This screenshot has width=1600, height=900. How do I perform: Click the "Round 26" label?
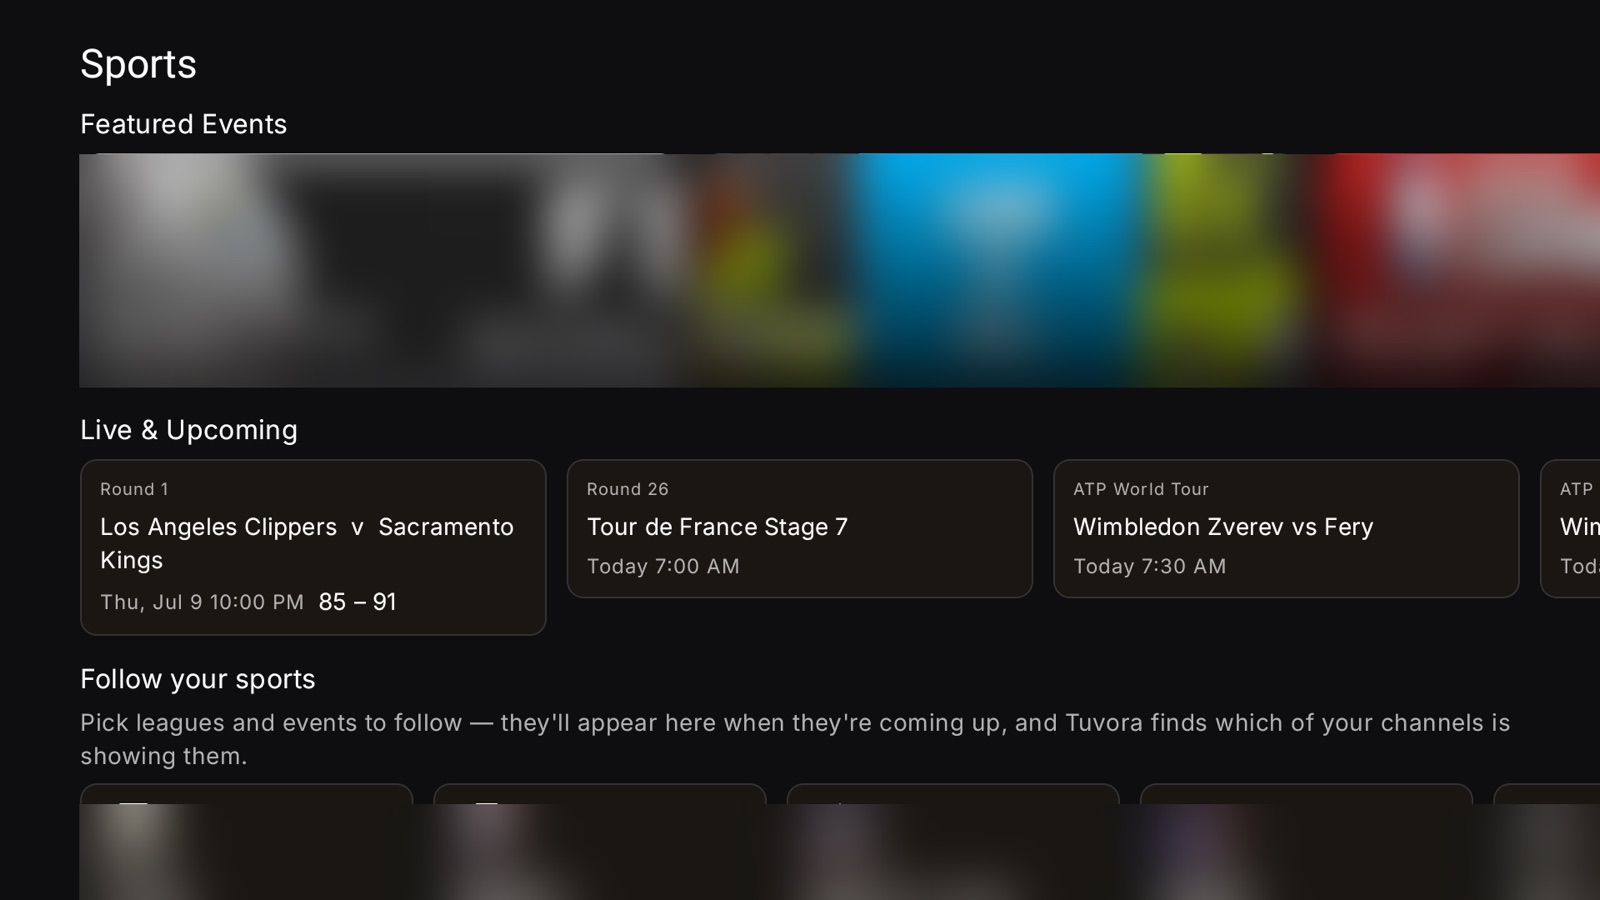(x=628, y=489)
